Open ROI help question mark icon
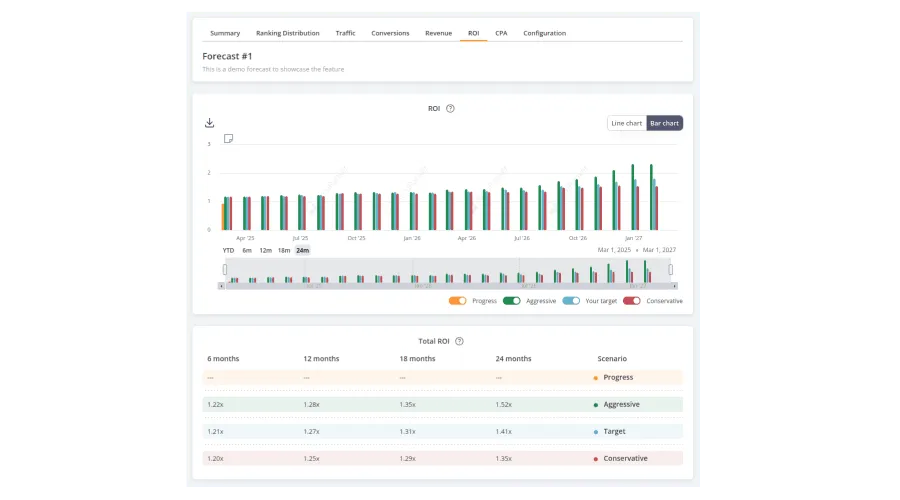The height and width of the screenshot is (500, 900). pos(450,108)
